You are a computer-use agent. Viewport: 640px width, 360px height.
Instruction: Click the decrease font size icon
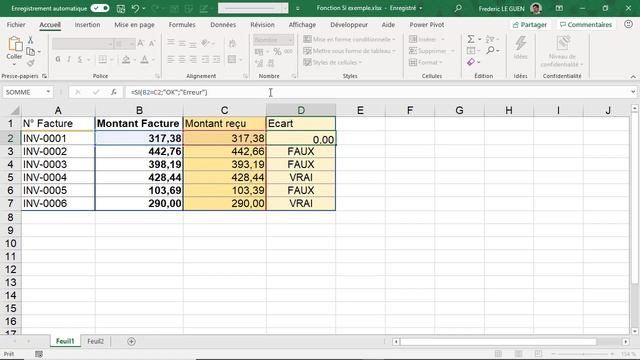152,43
